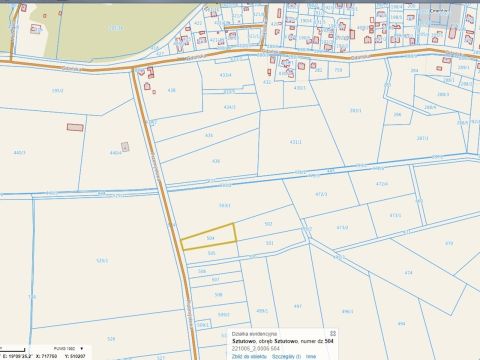This screenshot has width=480, height=360.
Task: Click the large pink building in parcel 440/3
Action: (75, 127)
